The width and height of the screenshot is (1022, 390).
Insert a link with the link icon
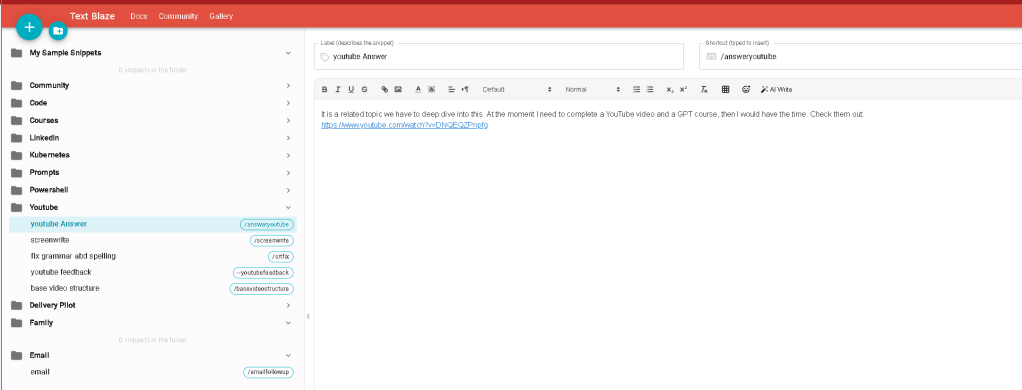(385, 89)
